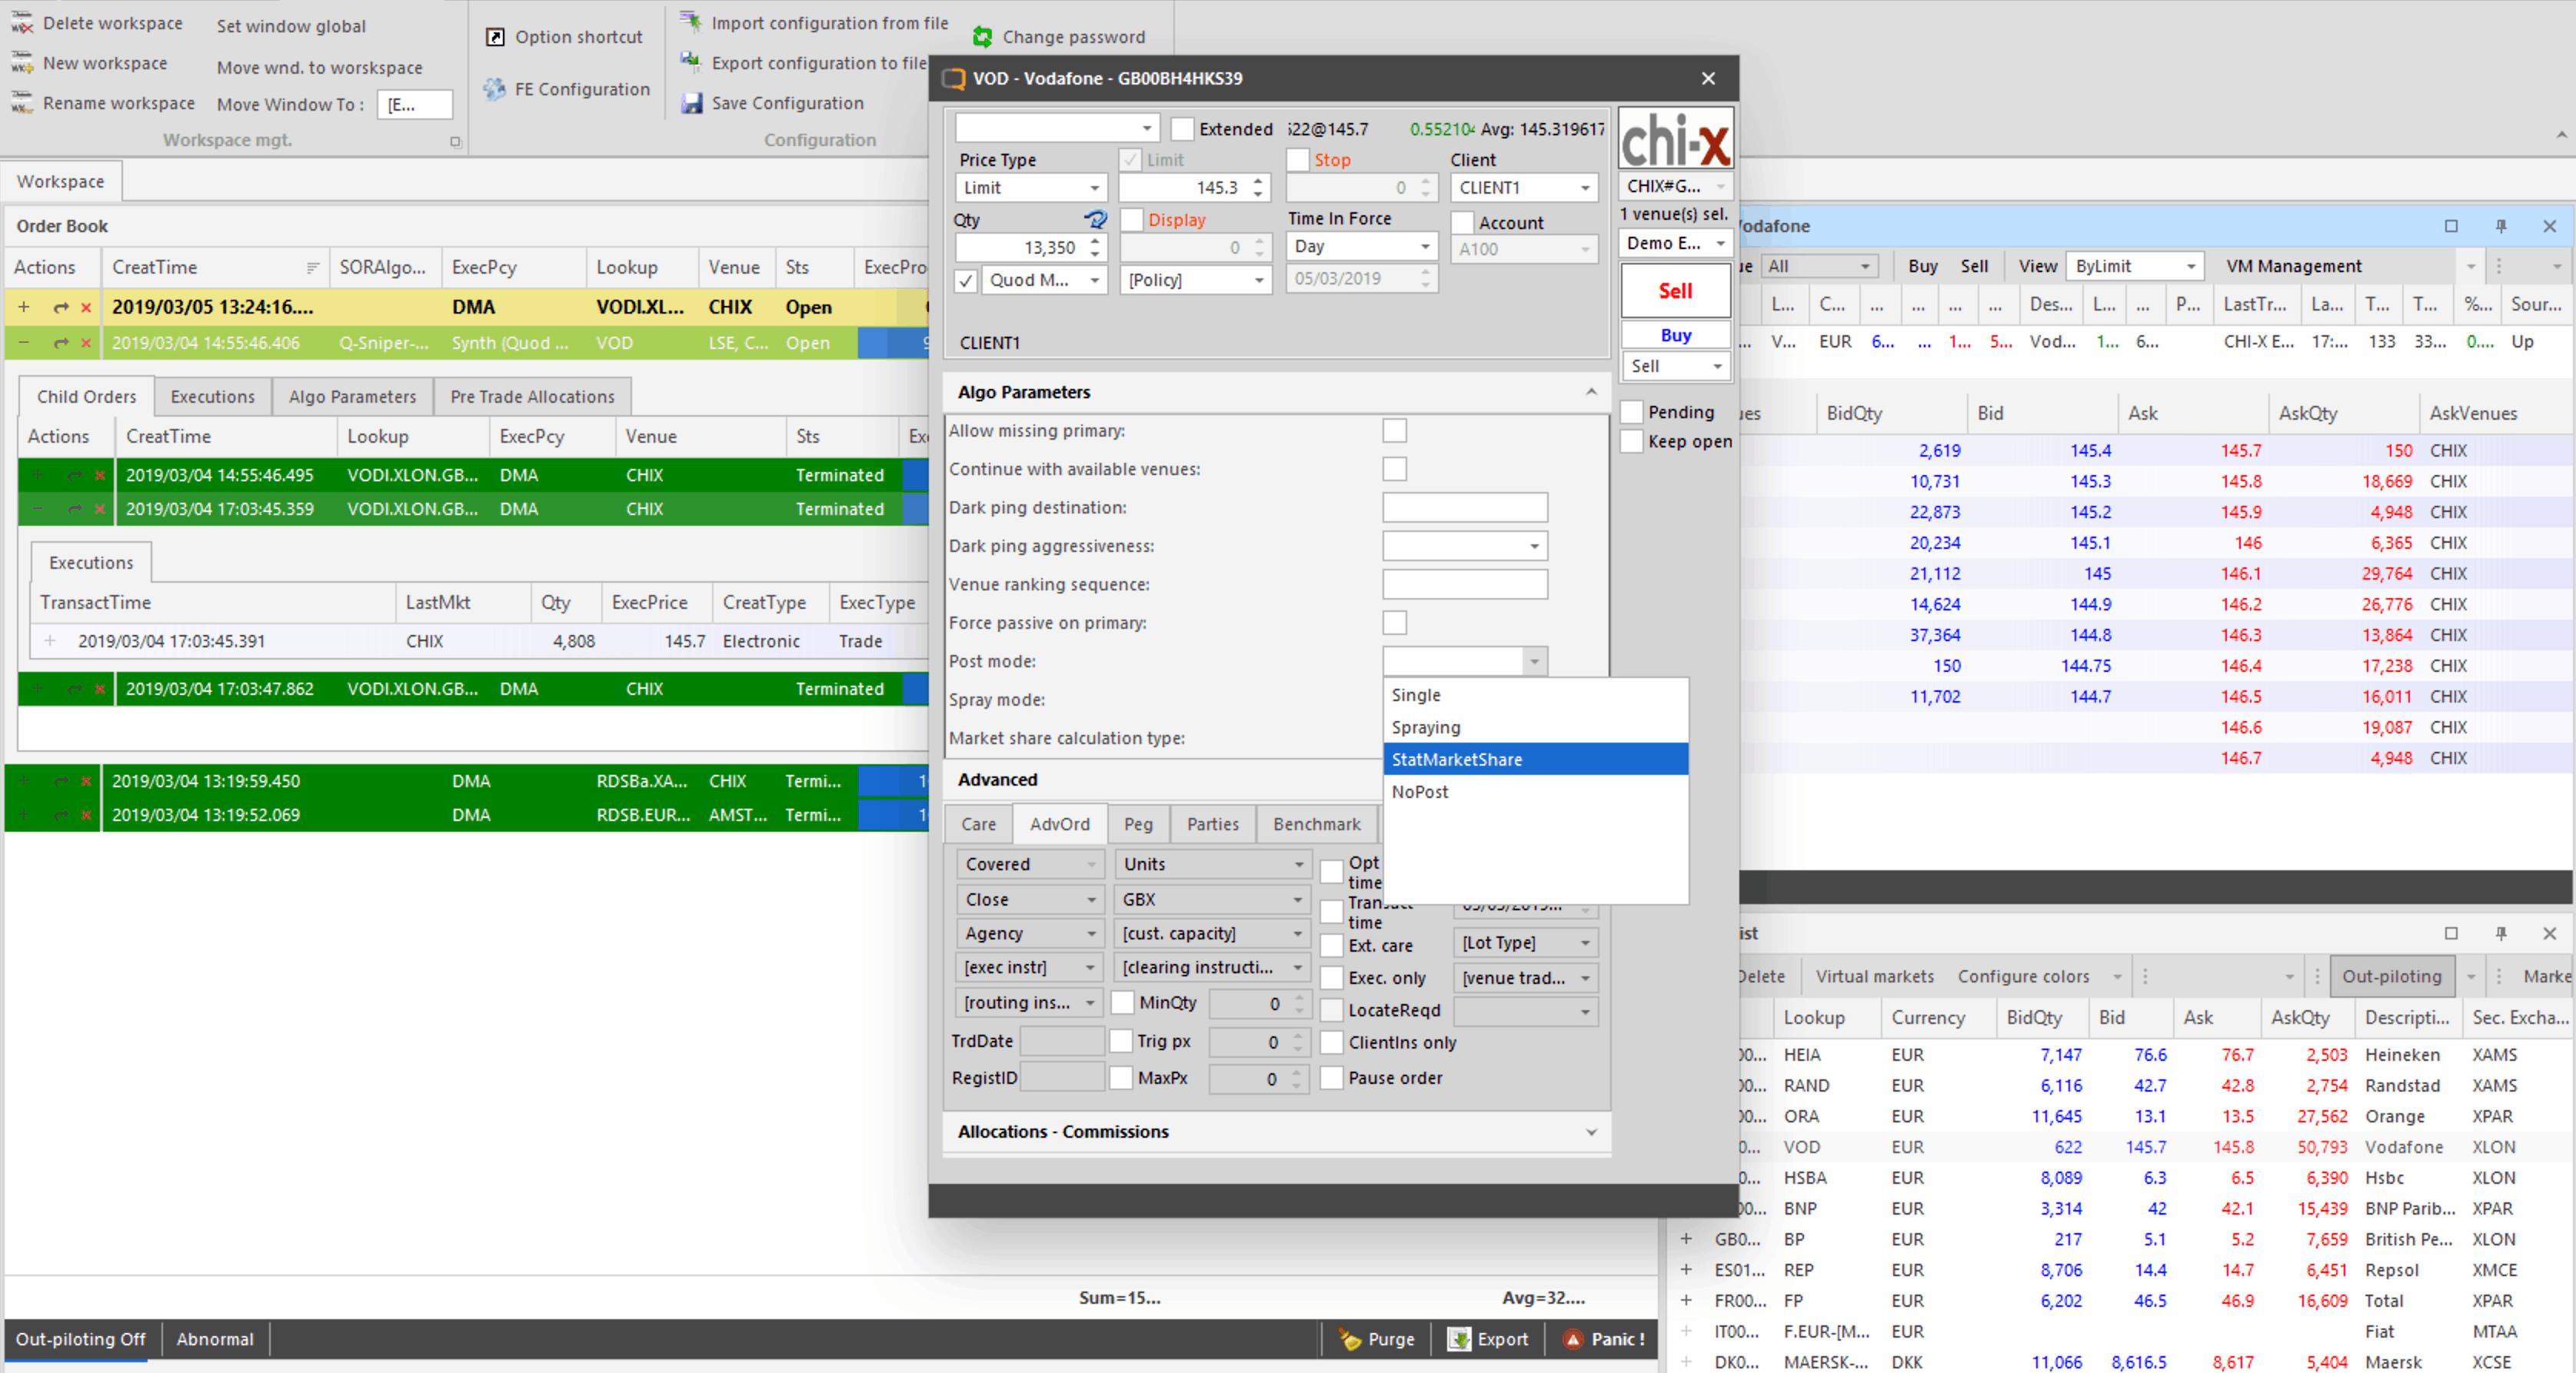
Task: Increase limit price with the up stepper
Action: pyautogui.click(x=1259, y=181)
